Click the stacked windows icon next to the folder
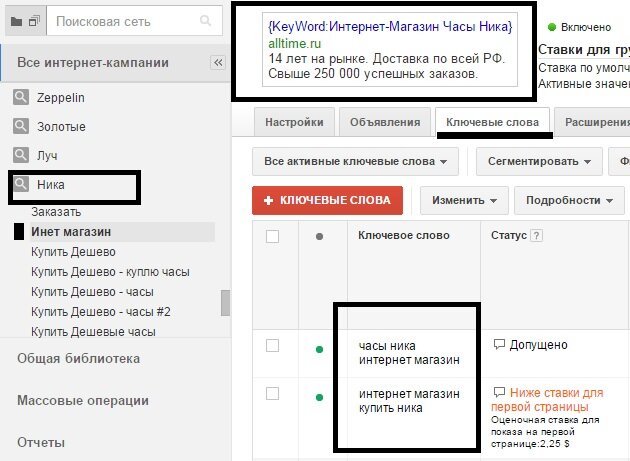Viewport: 630px width, 461px height. 35,21
